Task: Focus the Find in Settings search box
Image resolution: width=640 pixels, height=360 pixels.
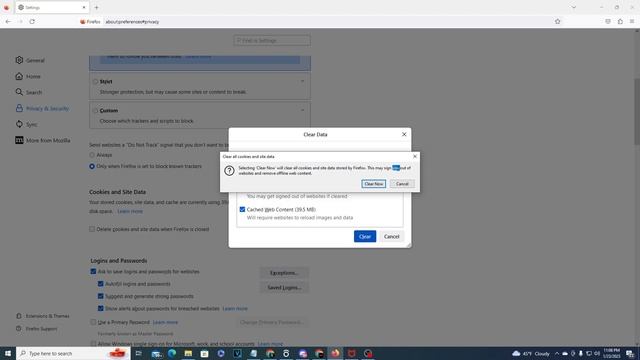Action: [272, 40]
